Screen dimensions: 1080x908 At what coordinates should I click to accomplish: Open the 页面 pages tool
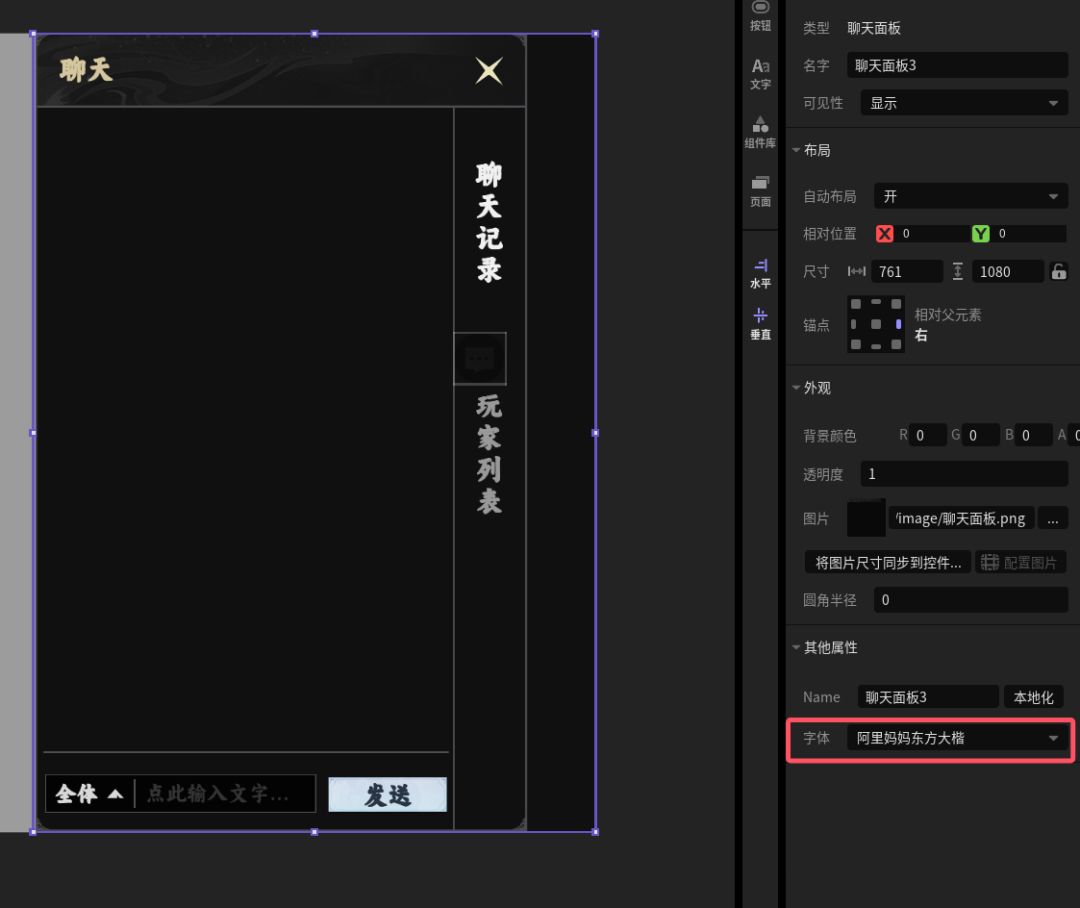(760, 192)
